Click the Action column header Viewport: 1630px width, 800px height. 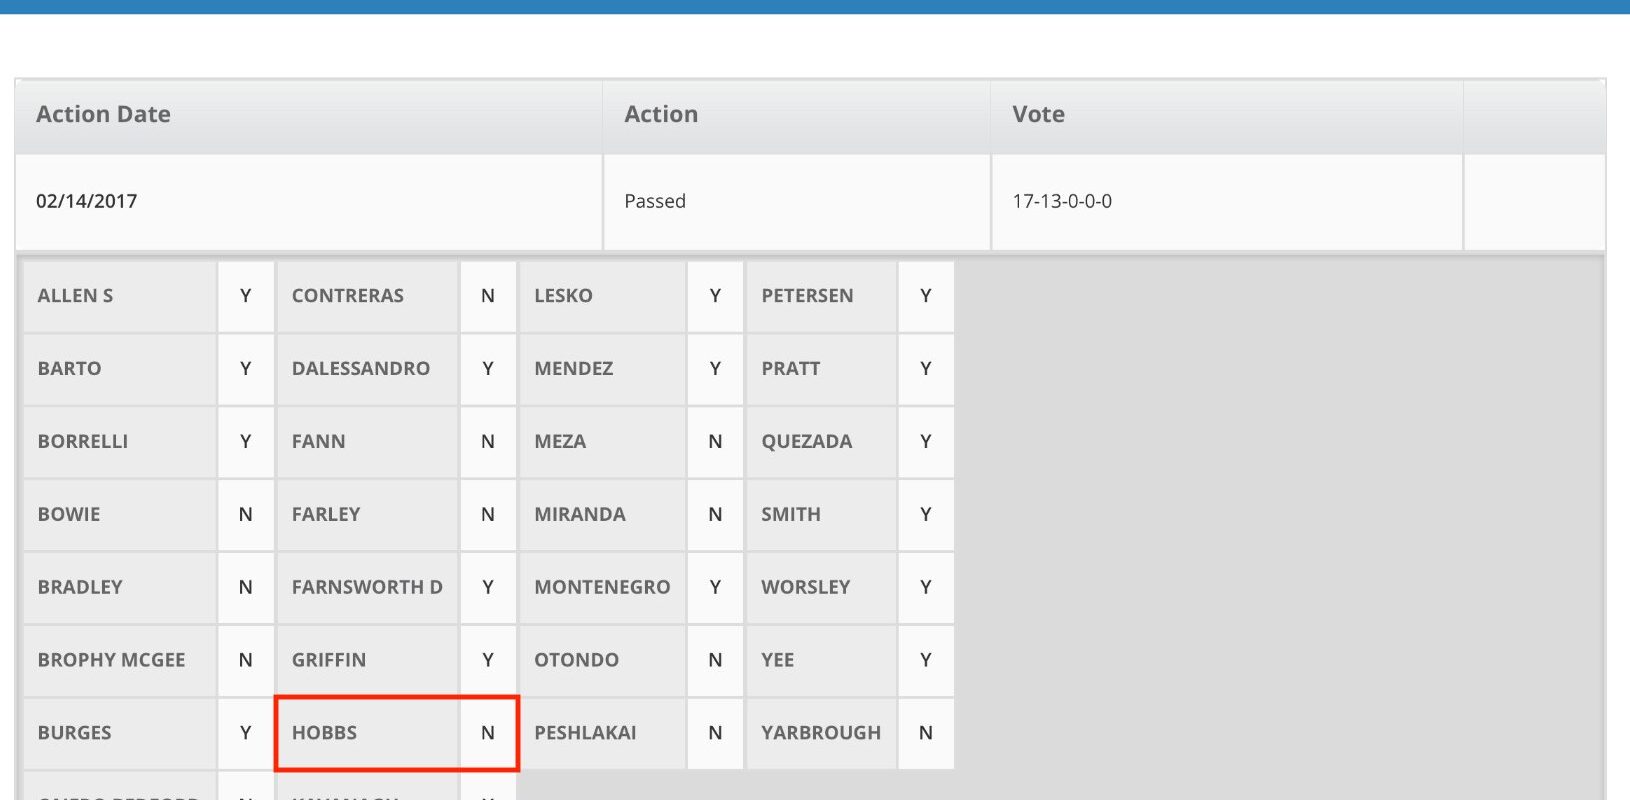pyautogui.click(x=797, y=115)
